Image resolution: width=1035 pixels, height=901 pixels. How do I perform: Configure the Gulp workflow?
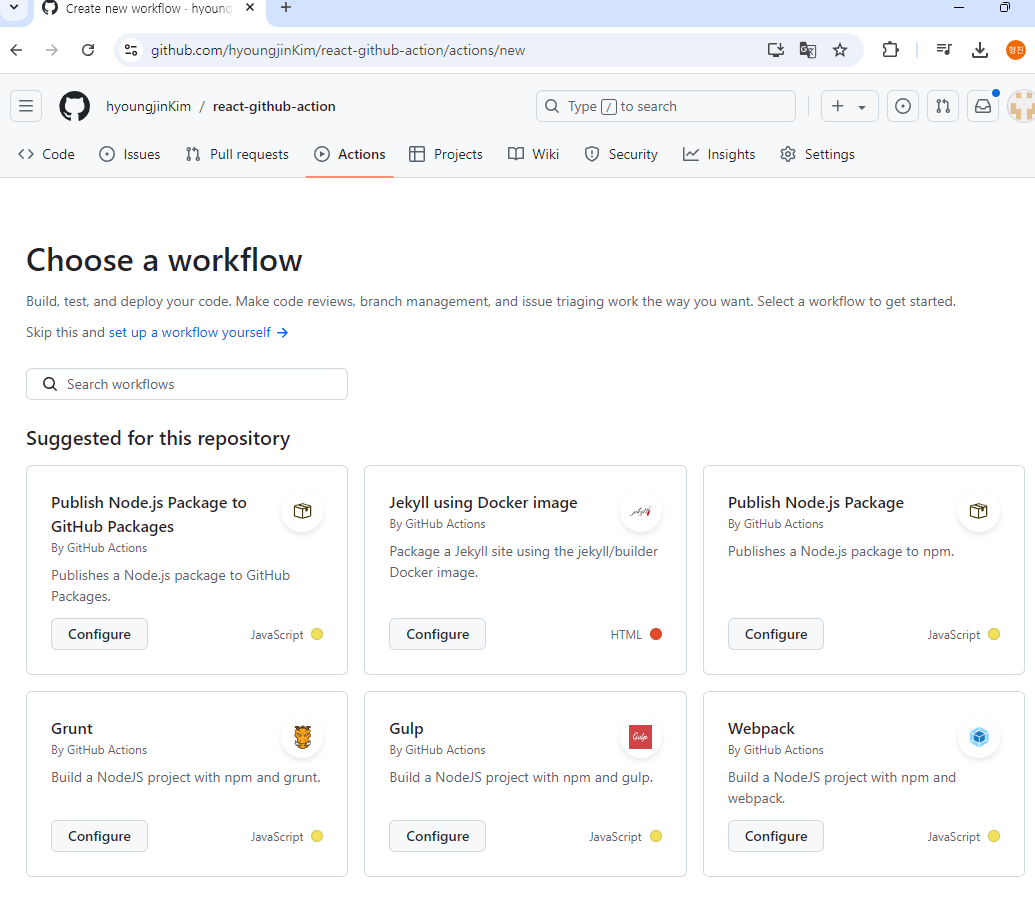(438, 836)
